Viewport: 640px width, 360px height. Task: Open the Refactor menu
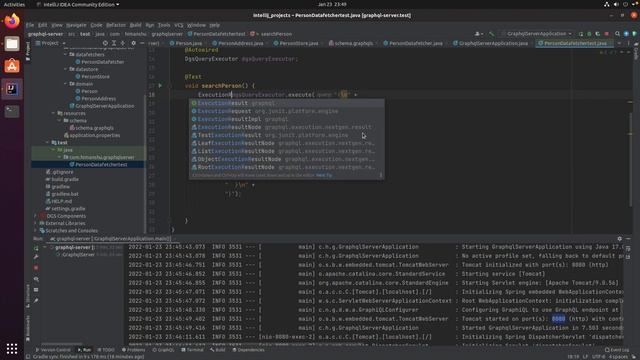click(116, 25)
